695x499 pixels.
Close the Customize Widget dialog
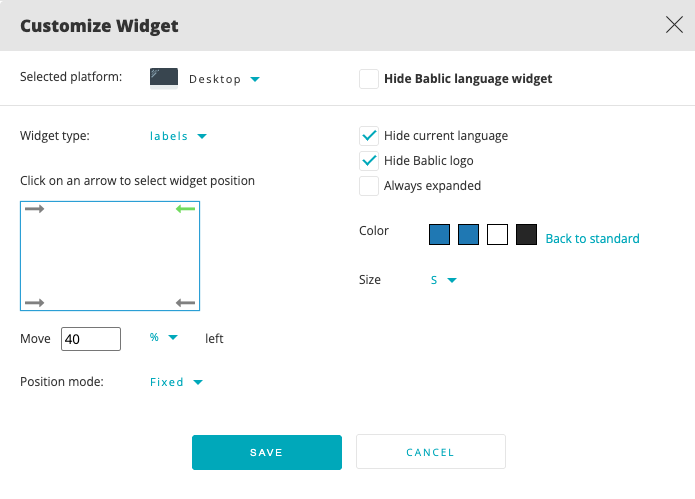pyautogui.click(x=674, y=25)
